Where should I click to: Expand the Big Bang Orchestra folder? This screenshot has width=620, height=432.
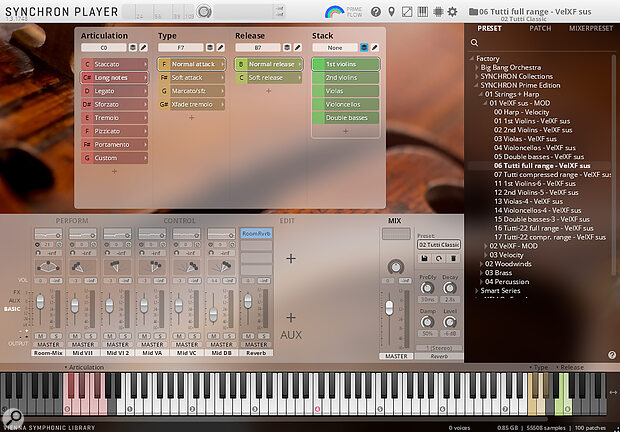[x=476, y=68]
